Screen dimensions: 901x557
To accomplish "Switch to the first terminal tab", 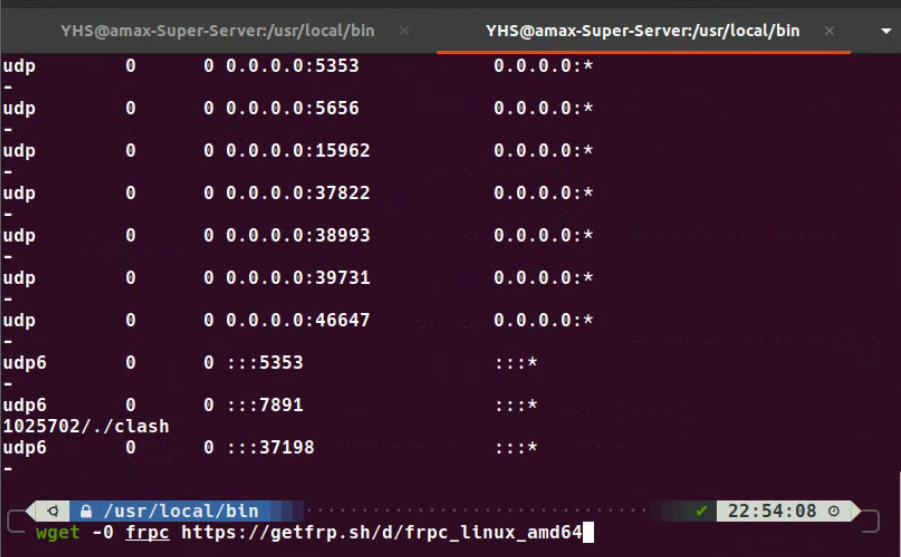I will point(217,30).
